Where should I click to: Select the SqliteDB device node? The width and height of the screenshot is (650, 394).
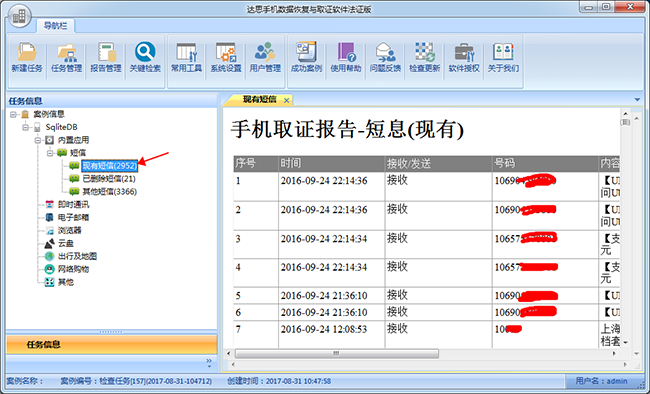tap(61, 127)
